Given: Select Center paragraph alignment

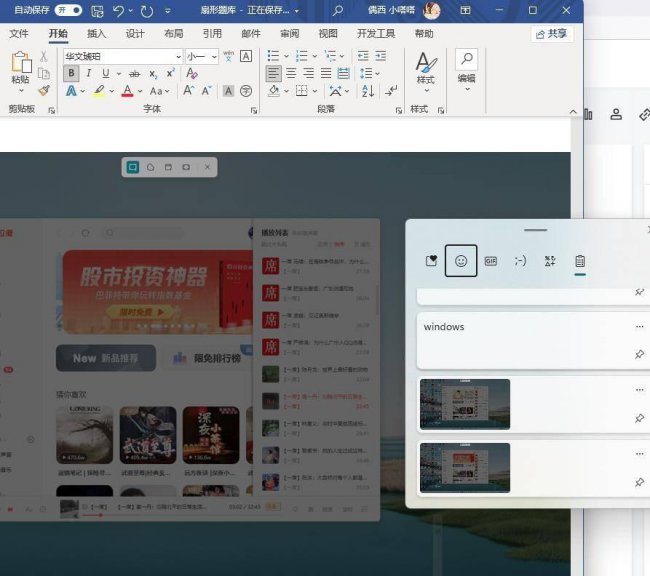Looking at the screenshot, I should 291,73.
